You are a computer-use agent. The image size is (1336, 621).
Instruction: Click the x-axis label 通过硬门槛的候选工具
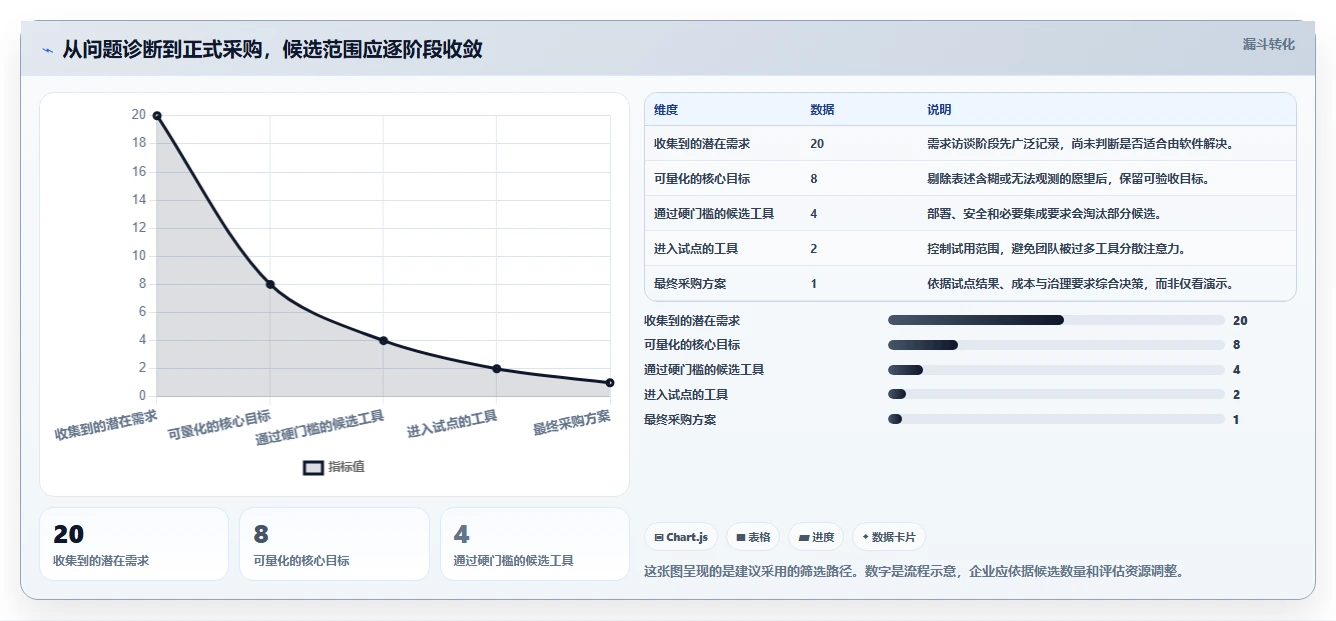pos(320,428)
